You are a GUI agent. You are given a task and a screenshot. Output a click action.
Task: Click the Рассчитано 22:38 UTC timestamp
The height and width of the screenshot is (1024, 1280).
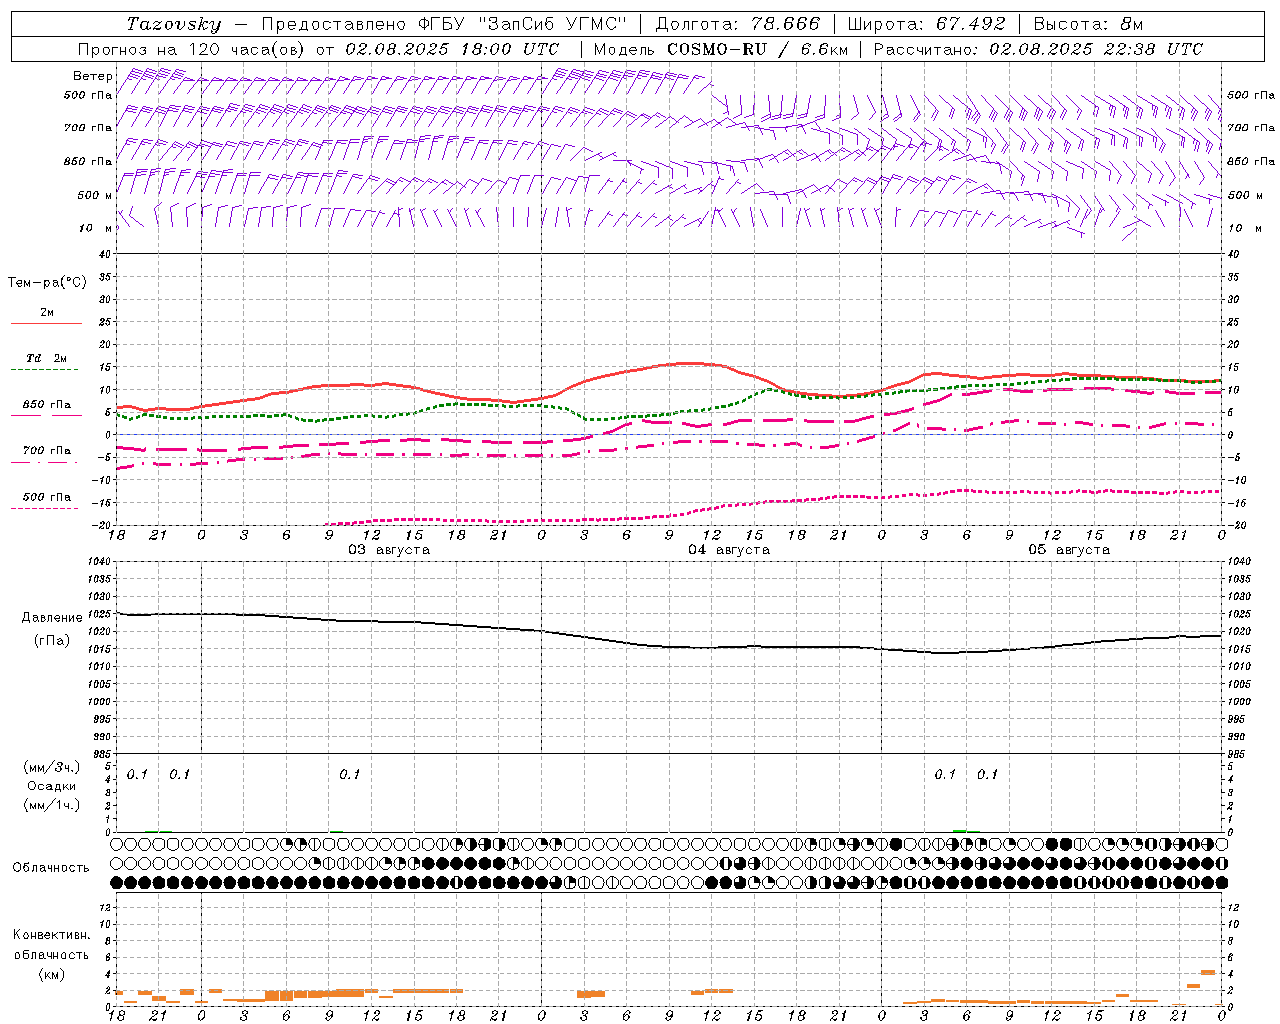pyautogui.click(x=1038, y=49)
